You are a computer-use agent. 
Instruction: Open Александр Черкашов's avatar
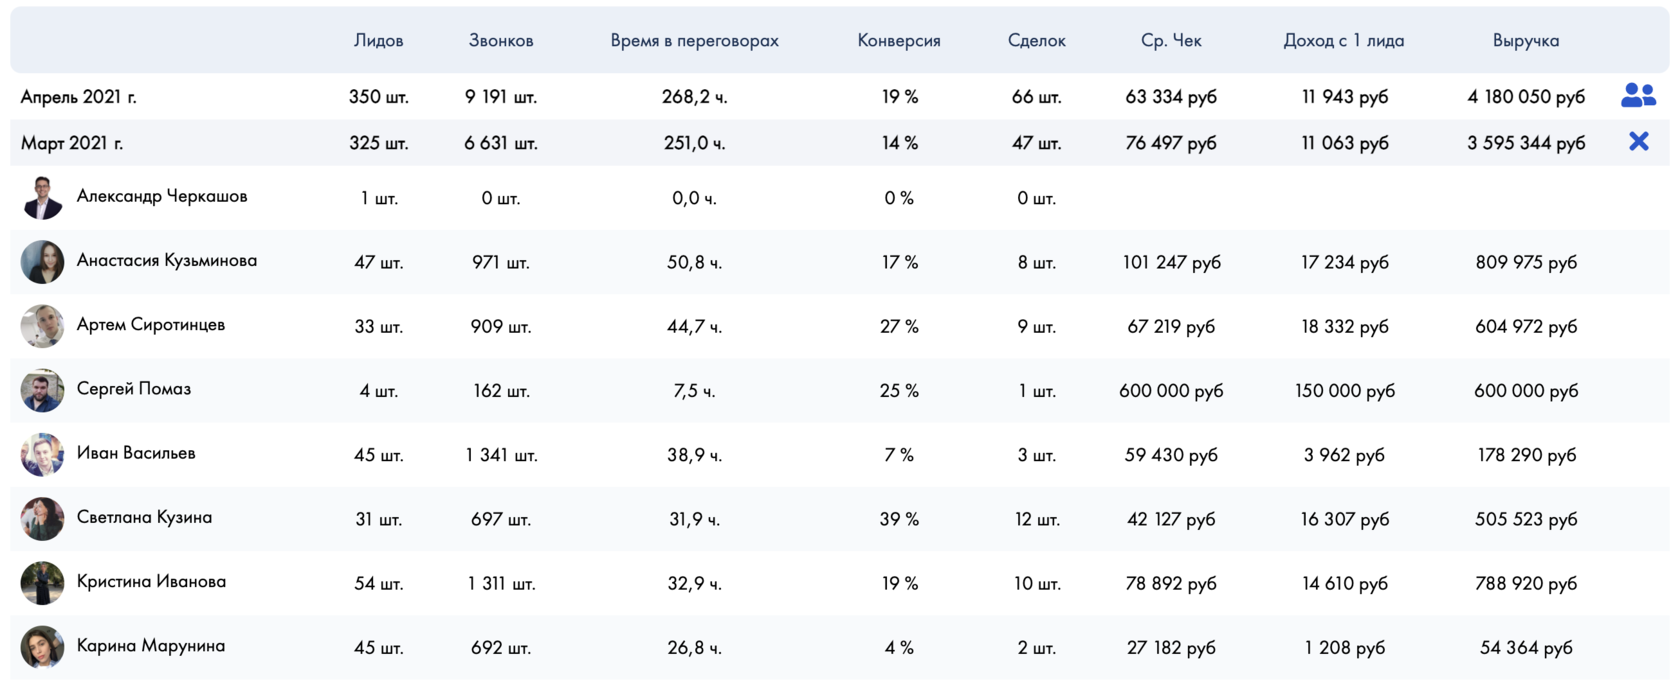pos(42,198)
